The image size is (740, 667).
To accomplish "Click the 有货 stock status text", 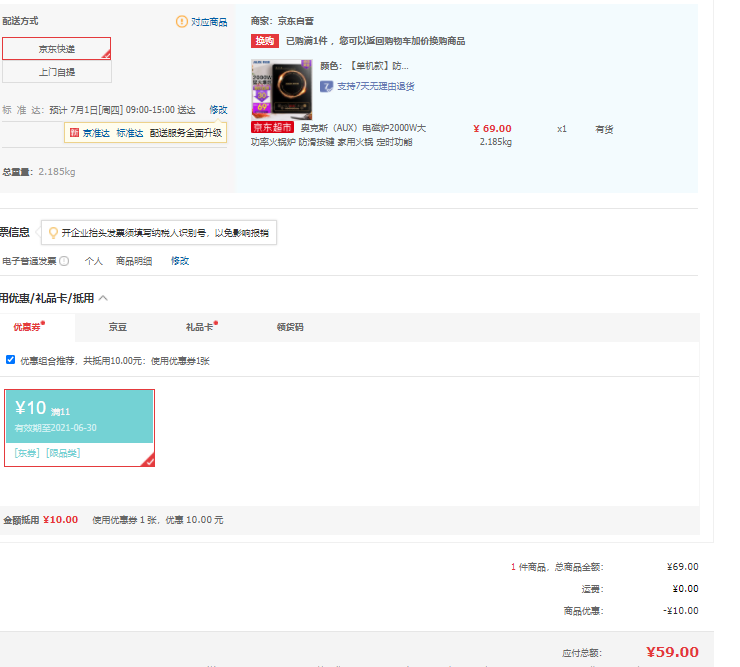I will [604, 129].
